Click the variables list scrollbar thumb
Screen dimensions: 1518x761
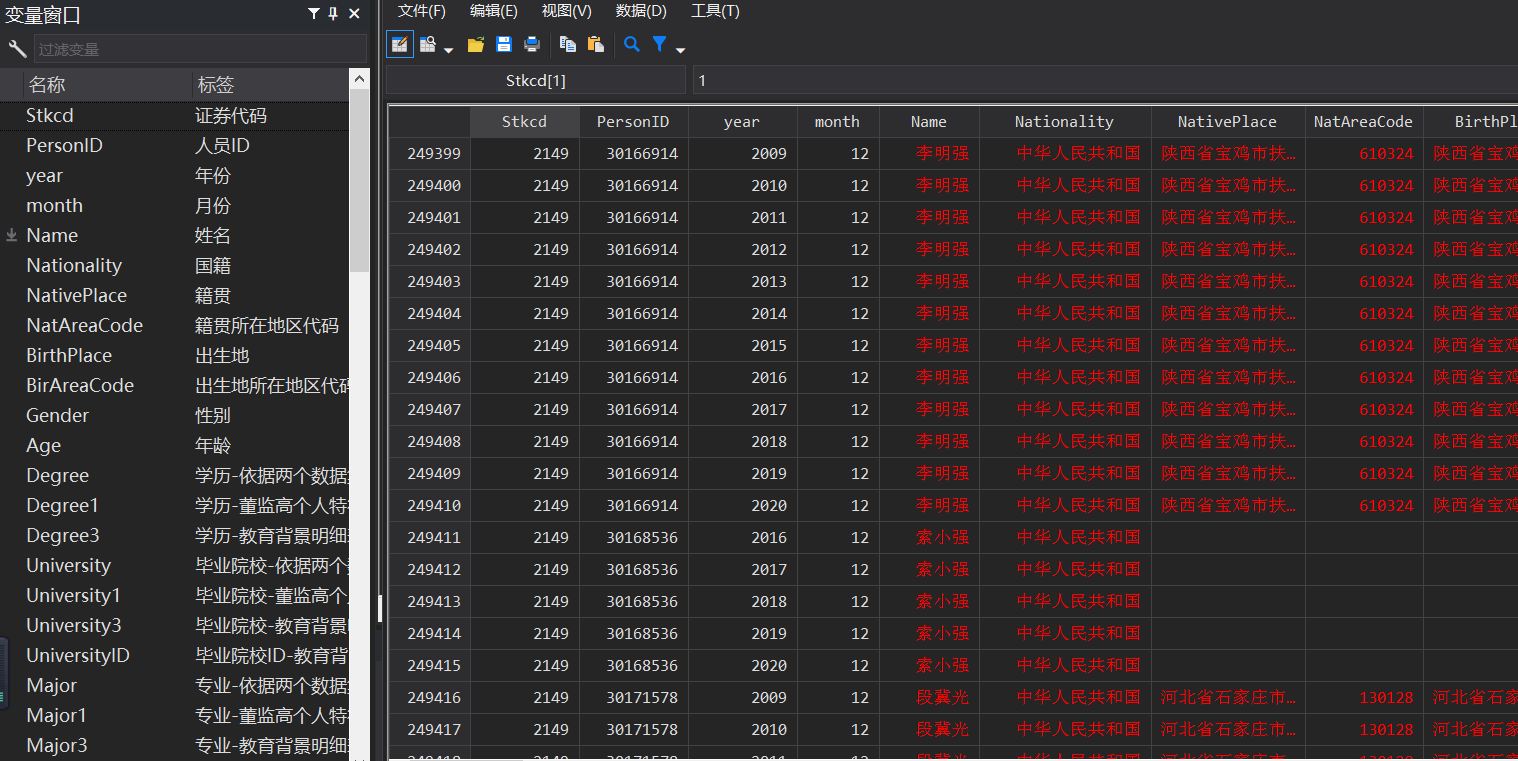click(x=360, y=183)
